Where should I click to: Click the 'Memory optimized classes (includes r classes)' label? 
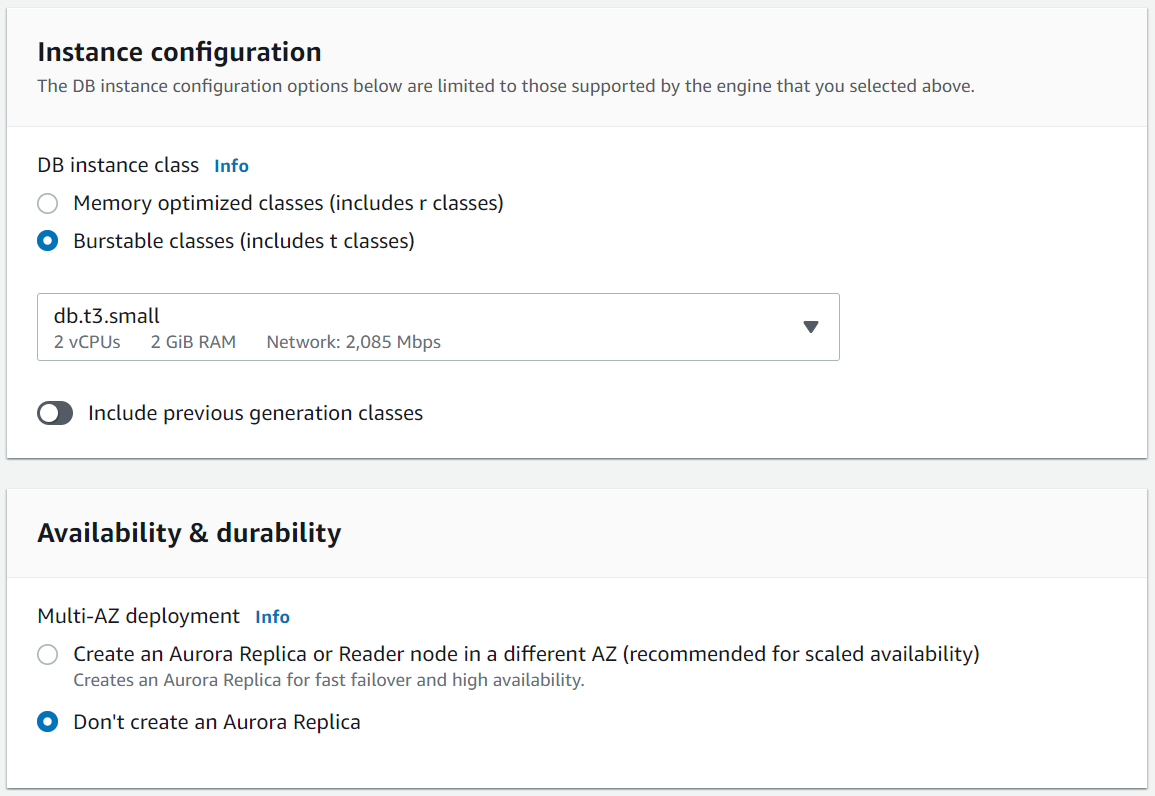288,204
